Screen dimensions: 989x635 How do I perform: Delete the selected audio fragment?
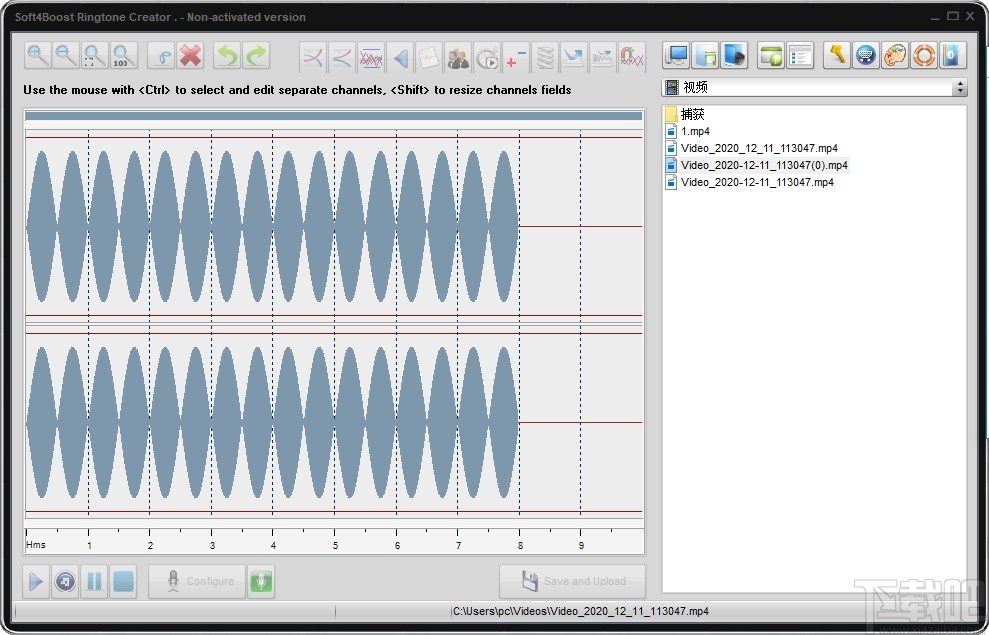point(190,55)
